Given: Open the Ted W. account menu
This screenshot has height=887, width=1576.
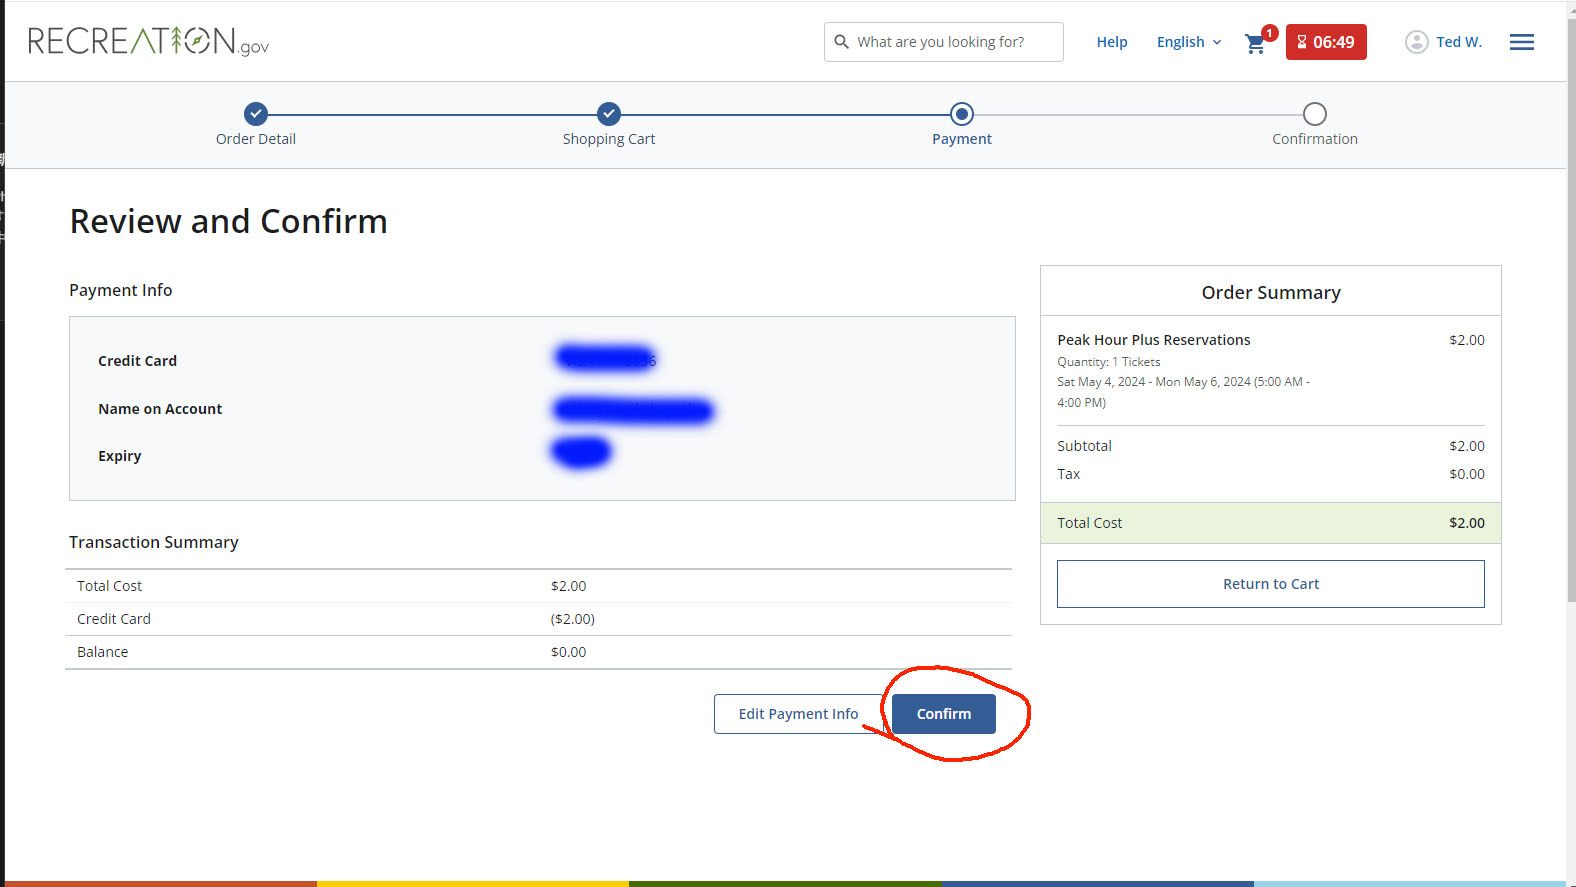Looking at the screenshot, I should [x=1458, y=42].
